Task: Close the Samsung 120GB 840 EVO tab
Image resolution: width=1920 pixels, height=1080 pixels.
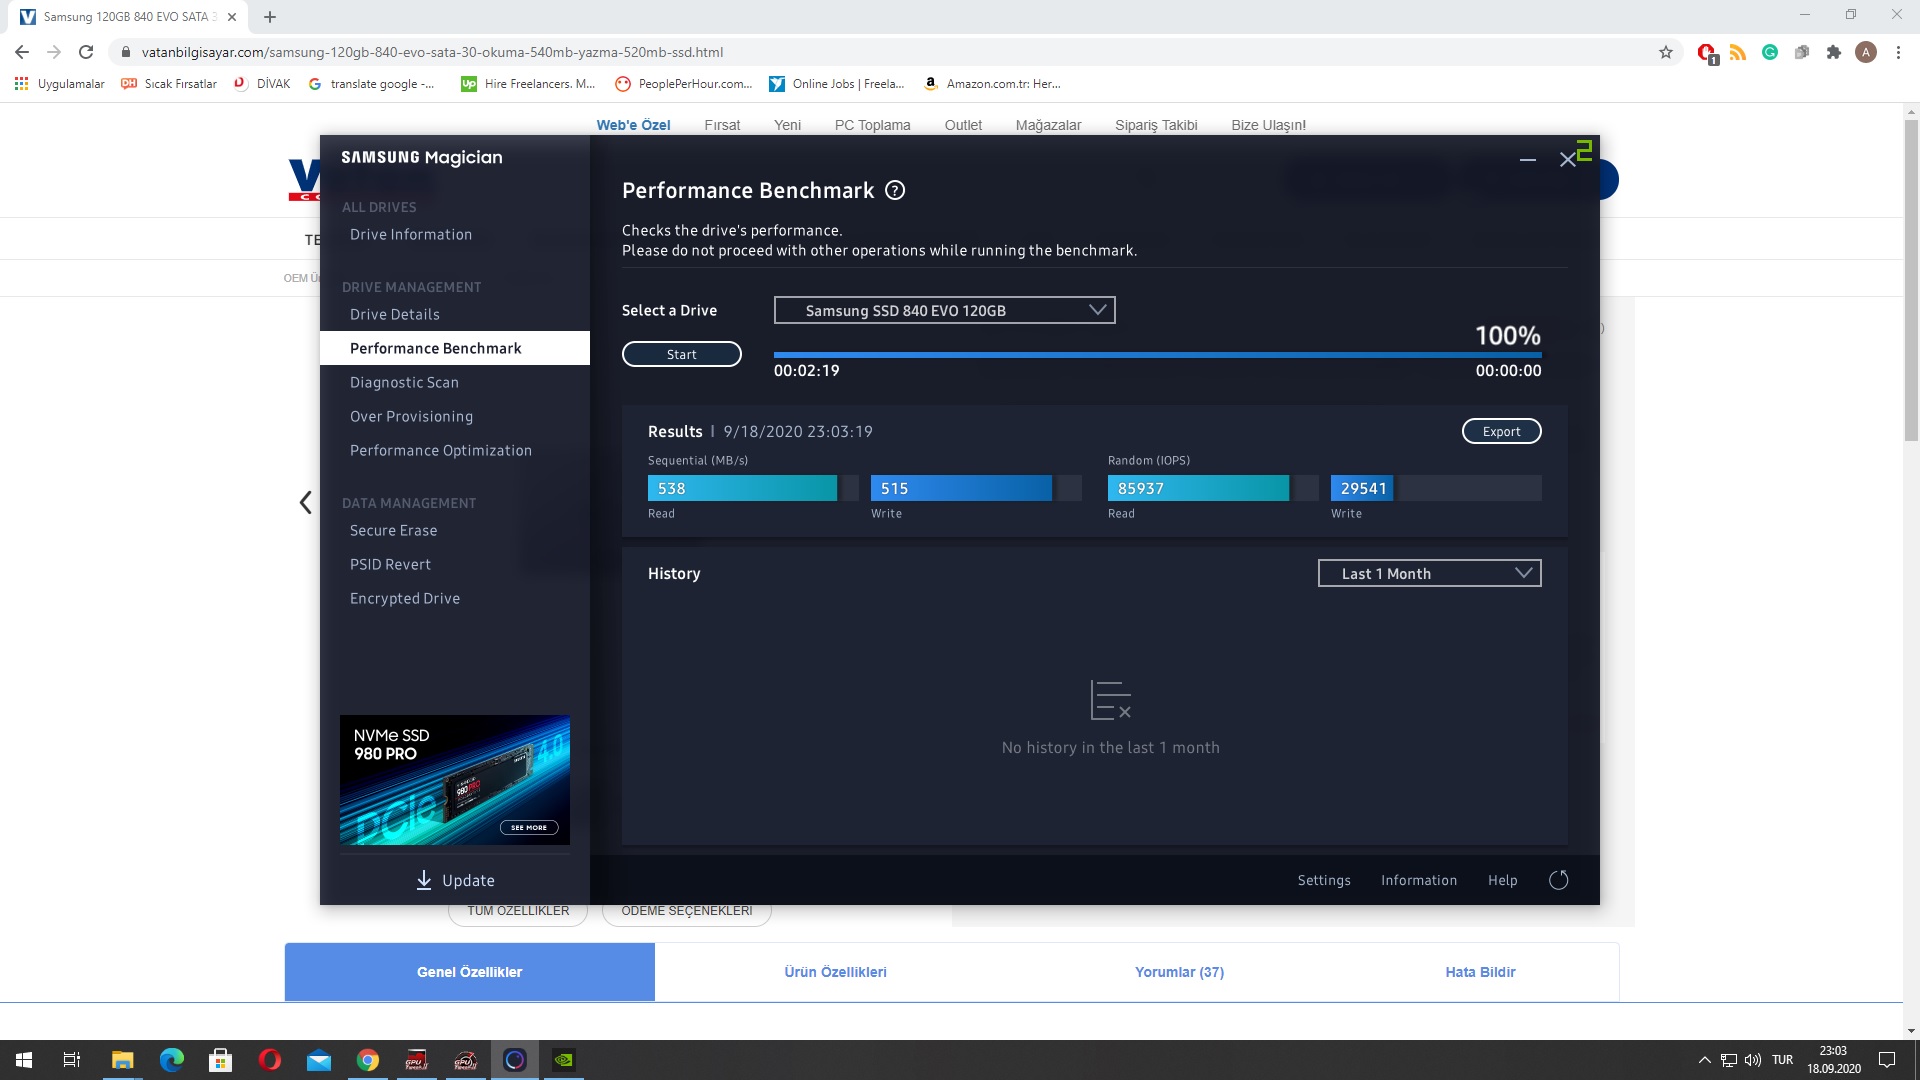Action: tap(232, 17)
